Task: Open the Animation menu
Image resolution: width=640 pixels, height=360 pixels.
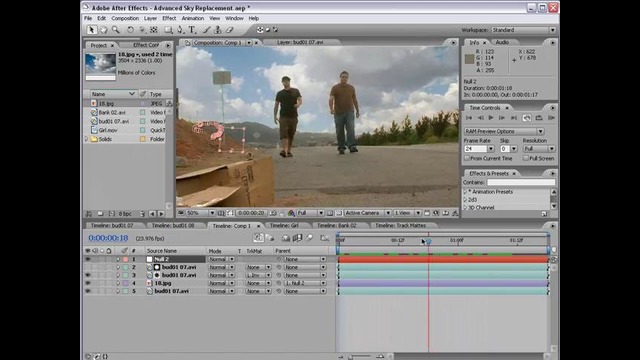Action: tap(193, 18)
